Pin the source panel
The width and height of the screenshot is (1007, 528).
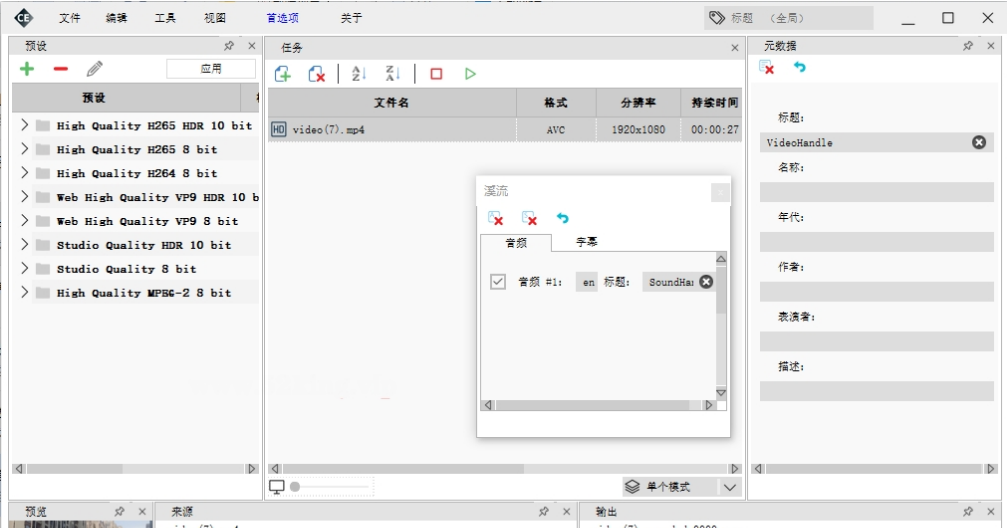pyautogui.click(x=544, y=511)
